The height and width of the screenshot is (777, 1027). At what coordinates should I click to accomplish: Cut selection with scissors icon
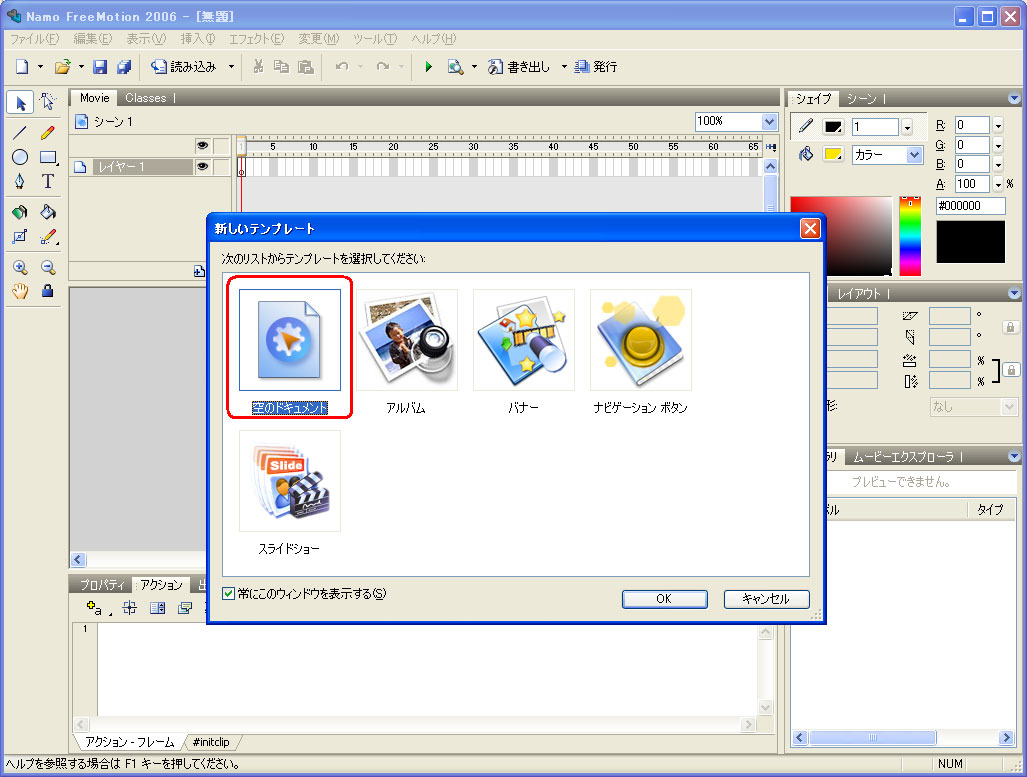(258, 67)
